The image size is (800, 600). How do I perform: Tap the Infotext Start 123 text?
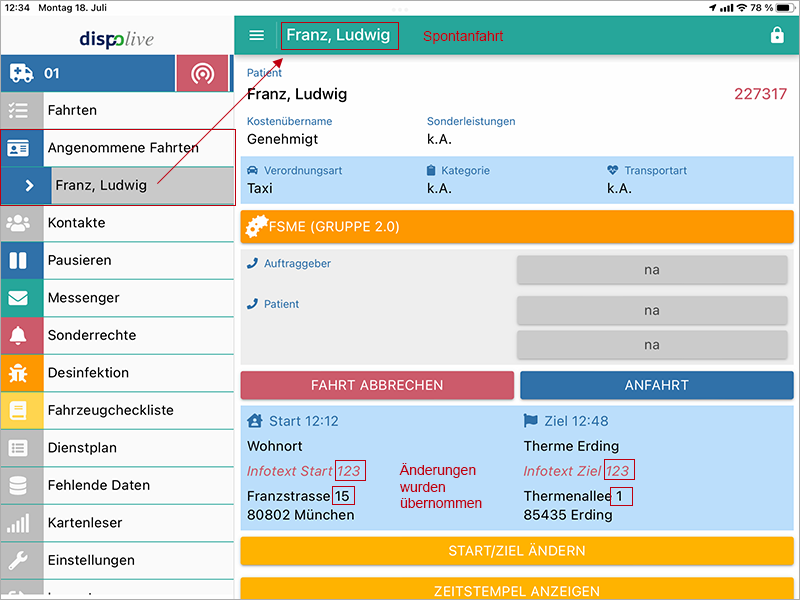point(304,471)
